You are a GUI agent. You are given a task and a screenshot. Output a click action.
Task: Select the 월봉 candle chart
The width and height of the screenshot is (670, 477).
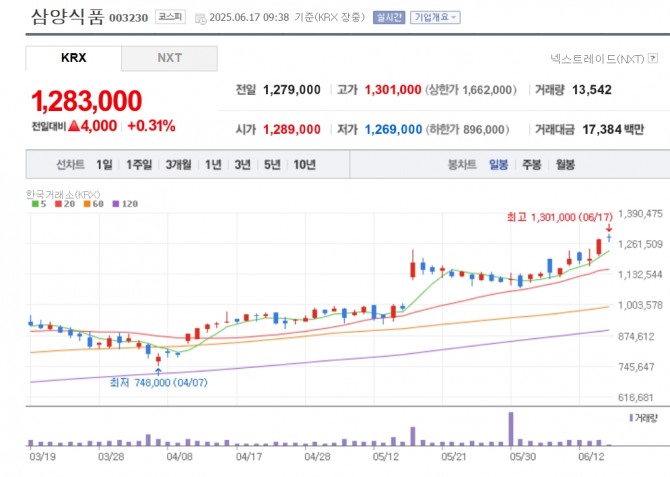[x=565, y=165]
